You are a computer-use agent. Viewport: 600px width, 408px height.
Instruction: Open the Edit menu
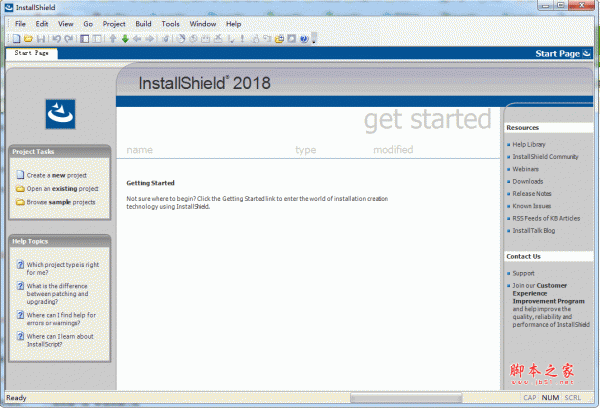point(42,24)
